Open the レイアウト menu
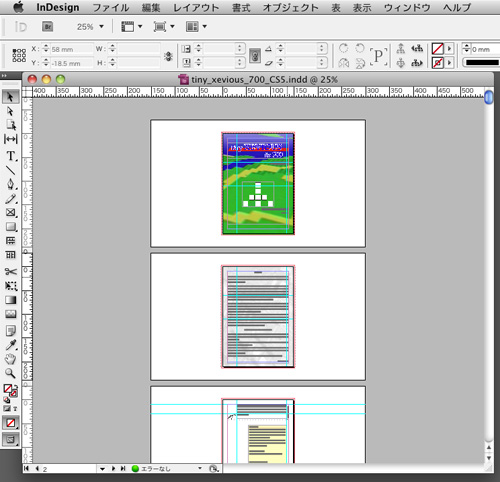 [196, 7]
